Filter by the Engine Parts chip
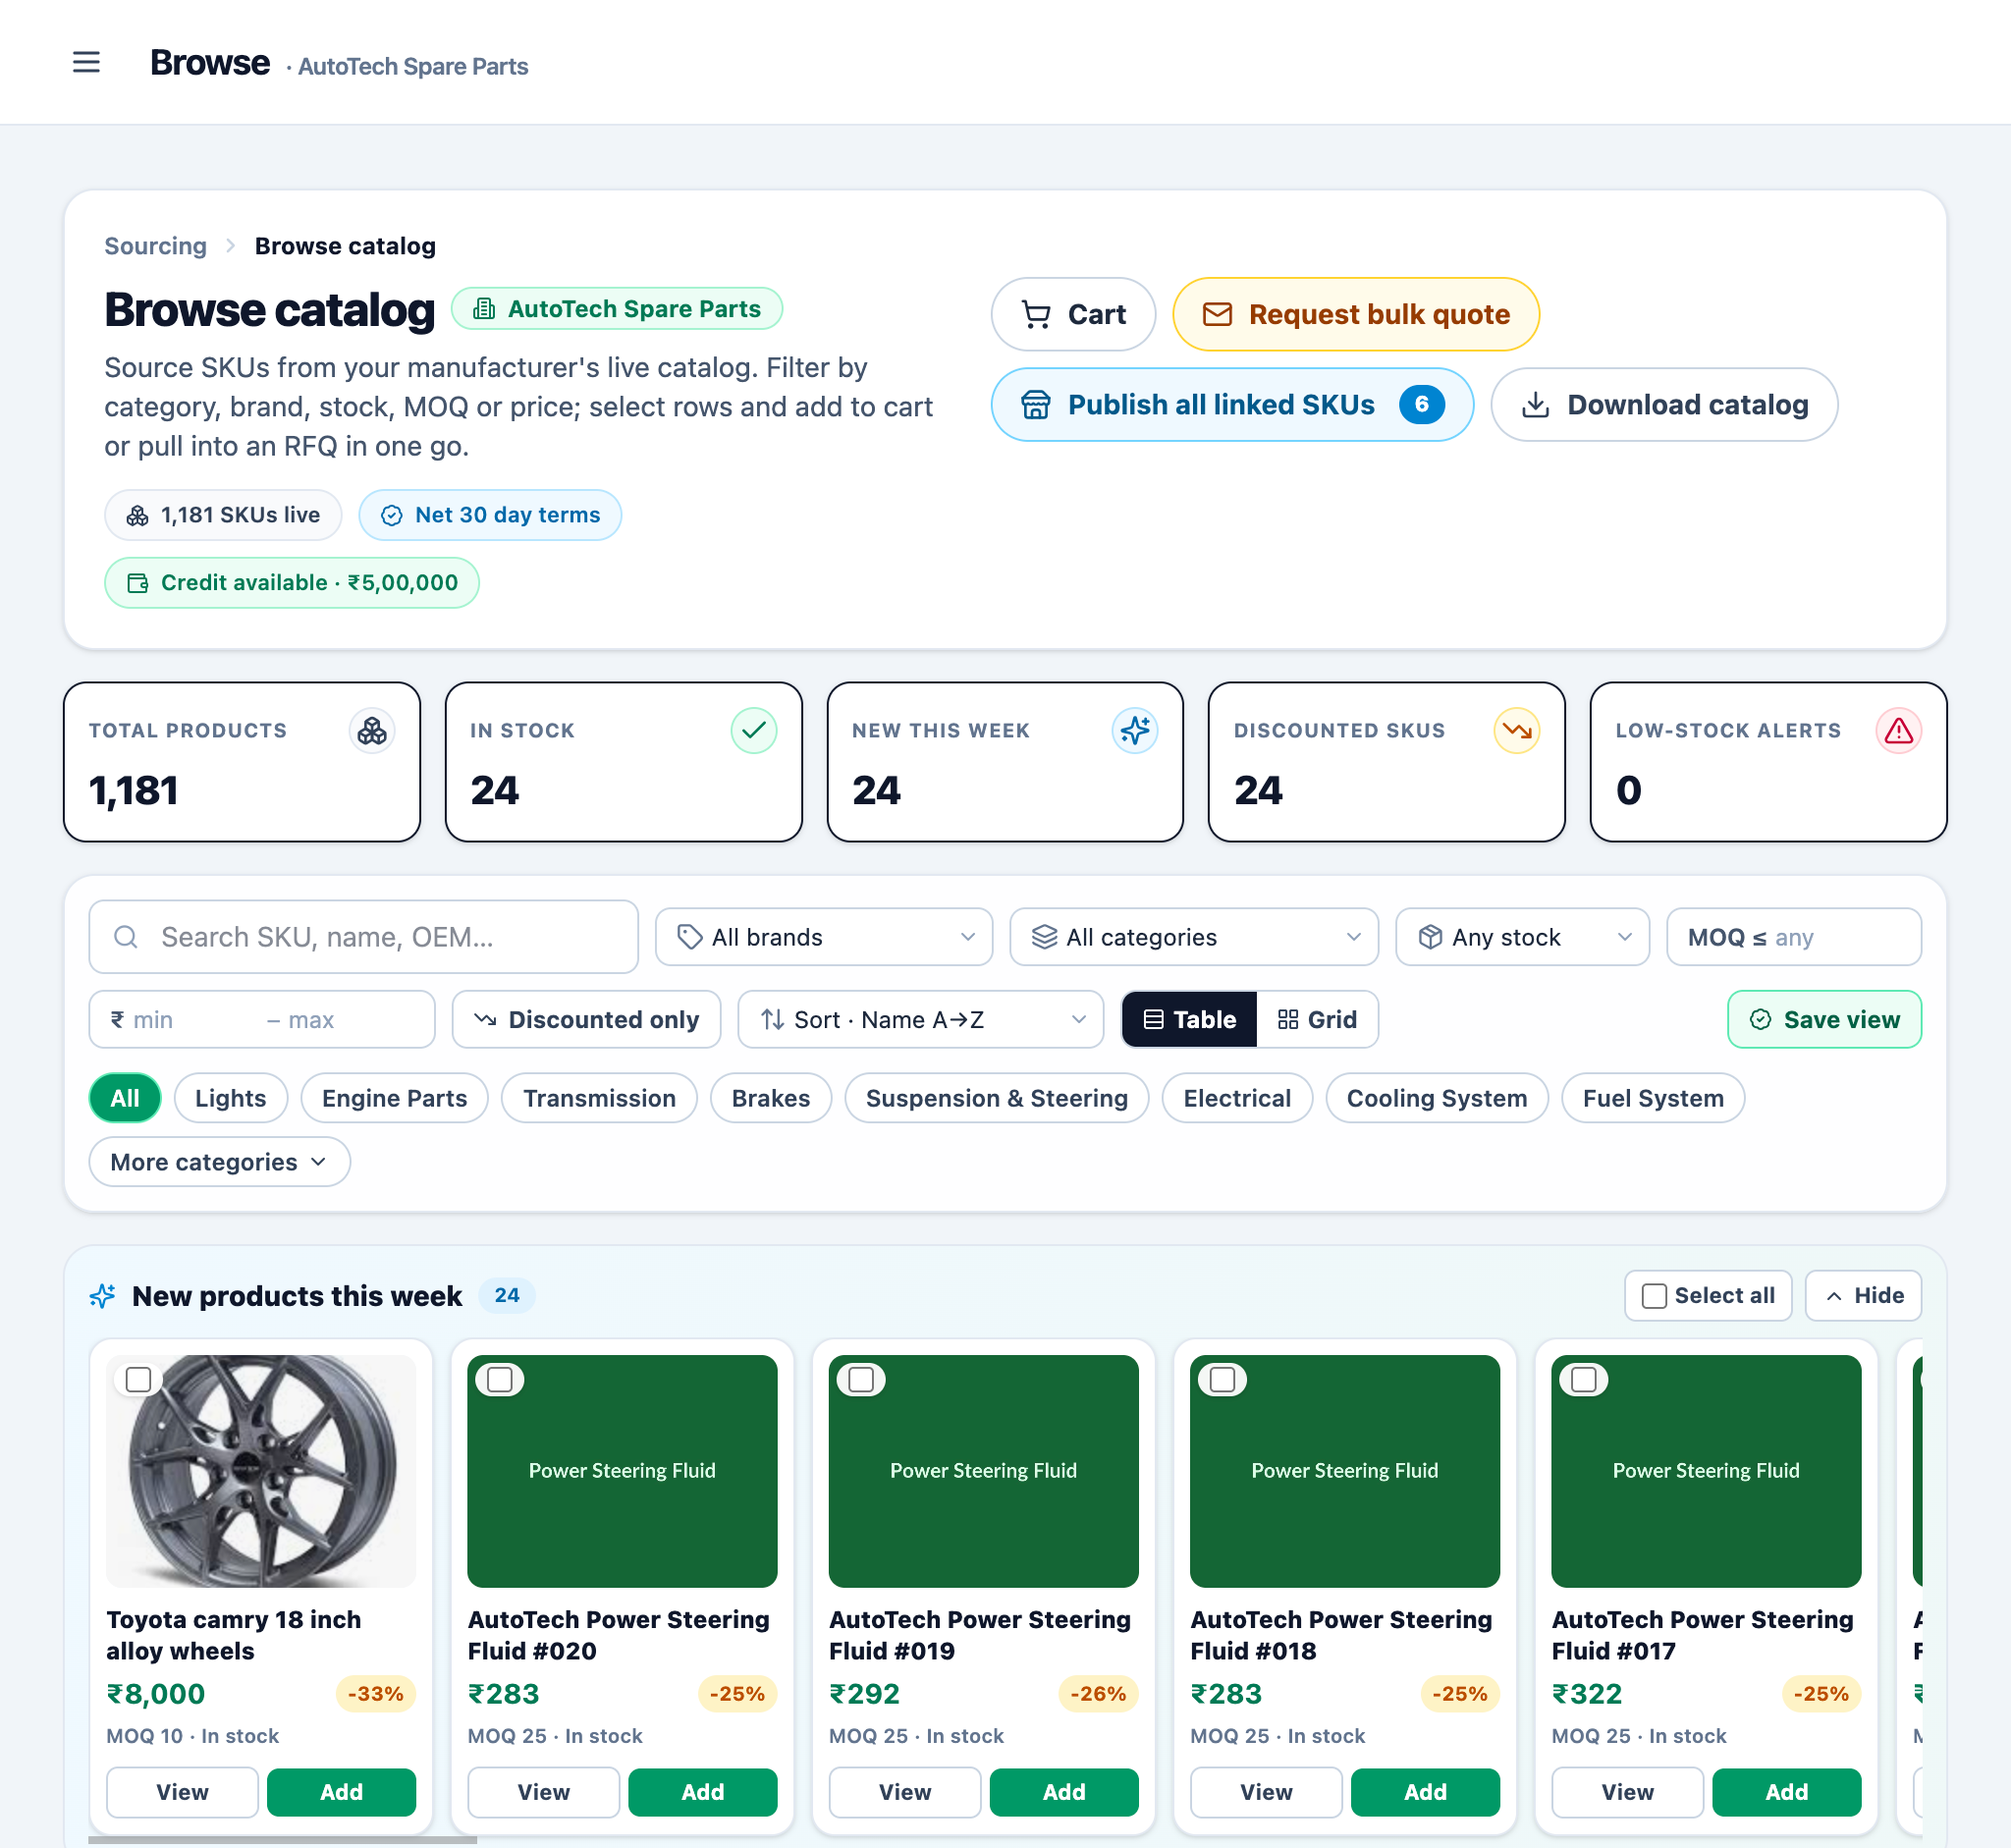 395,1099
